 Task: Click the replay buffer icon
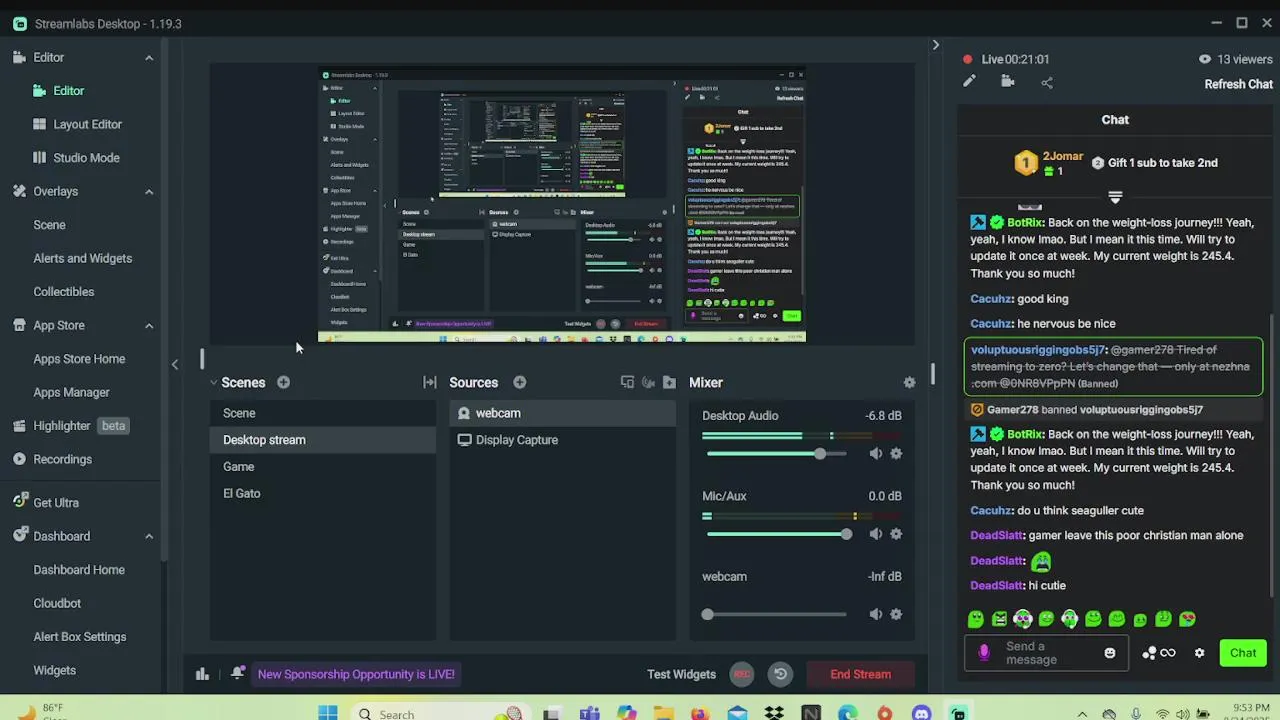coord(780,674)
